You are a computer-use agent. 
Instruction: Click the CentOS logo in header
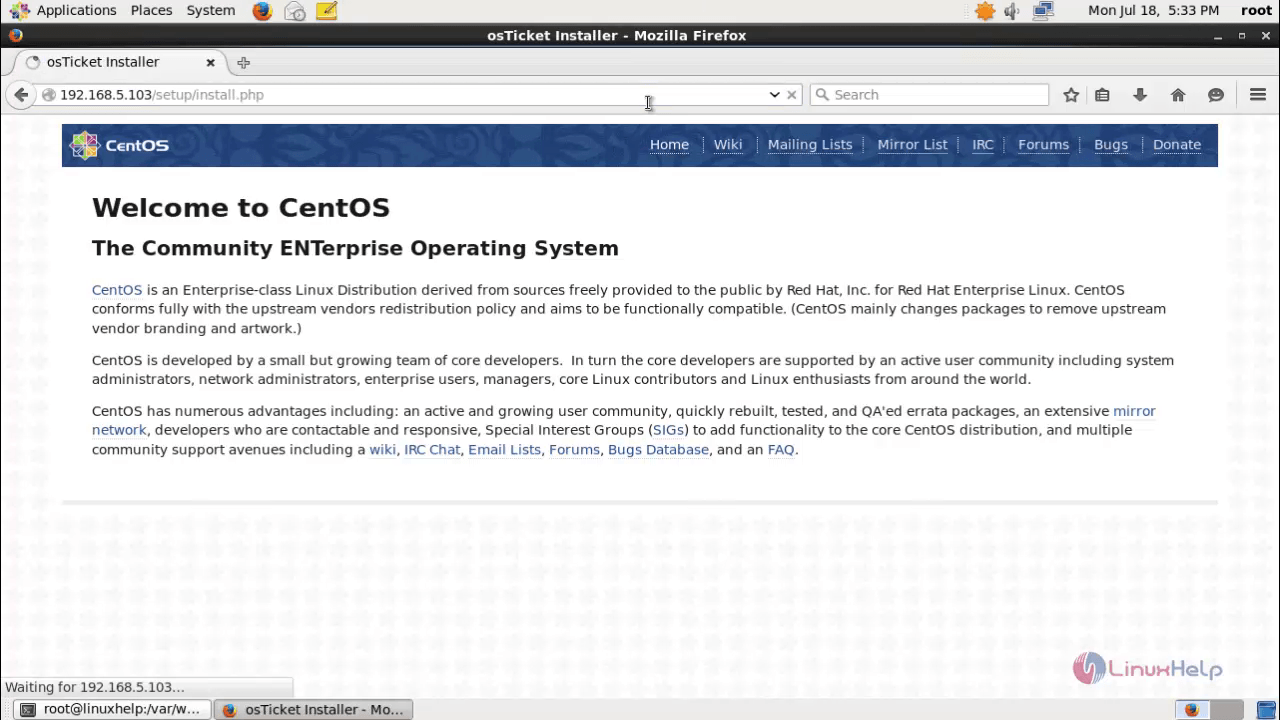[x=119, y=145]
